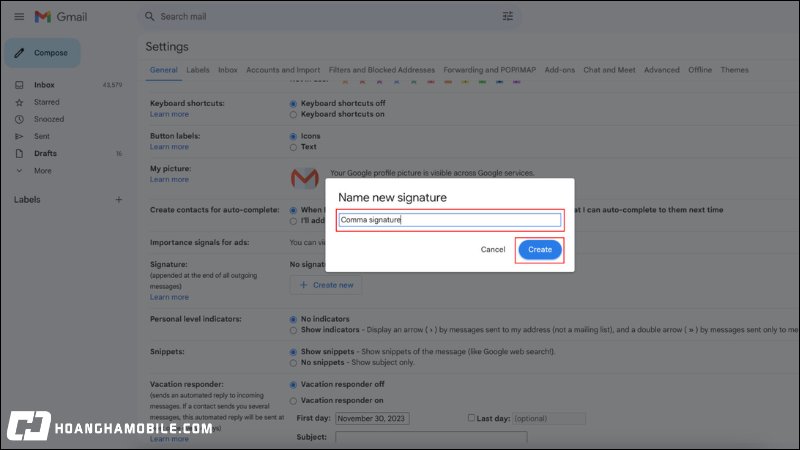Viewport: 800px width, 450px height.
Task: Click the vacation Subject field
Action: [x=431, y=437]
